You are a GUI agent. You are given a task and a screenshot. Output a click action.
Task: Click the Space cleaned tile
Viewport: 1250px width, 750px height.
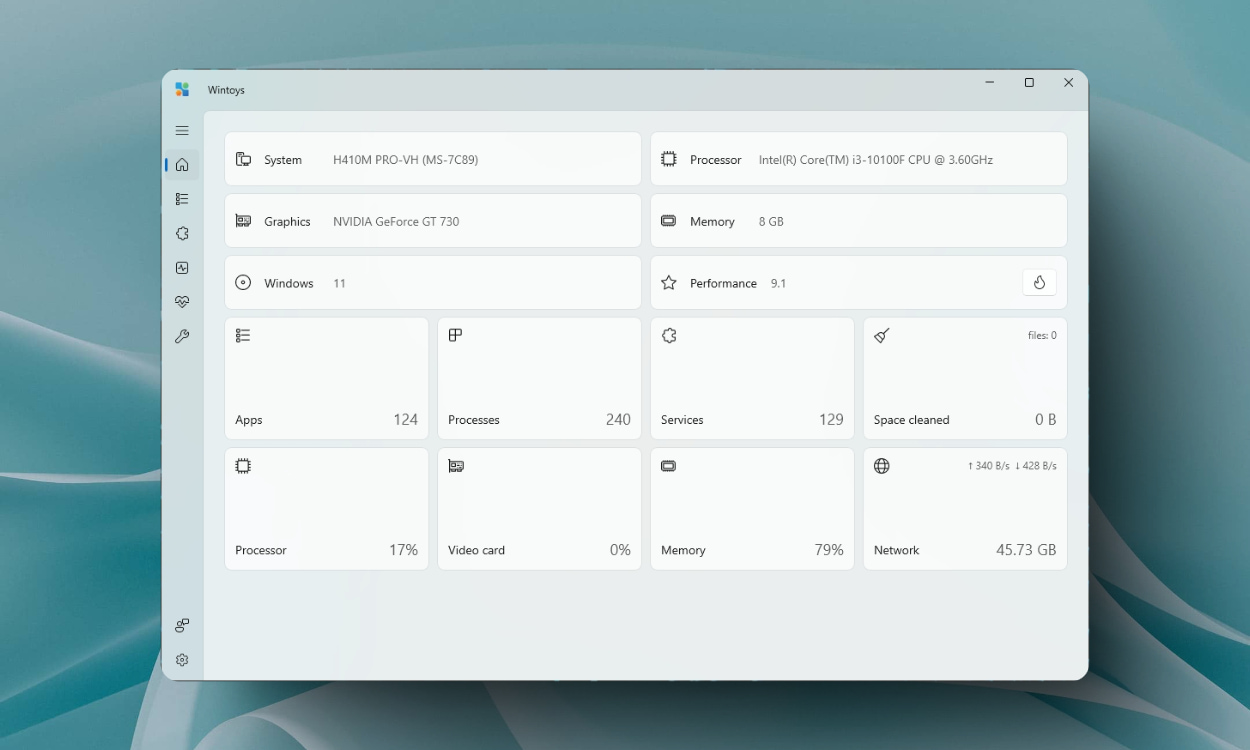pyautogui.click(x=965, y=379)
